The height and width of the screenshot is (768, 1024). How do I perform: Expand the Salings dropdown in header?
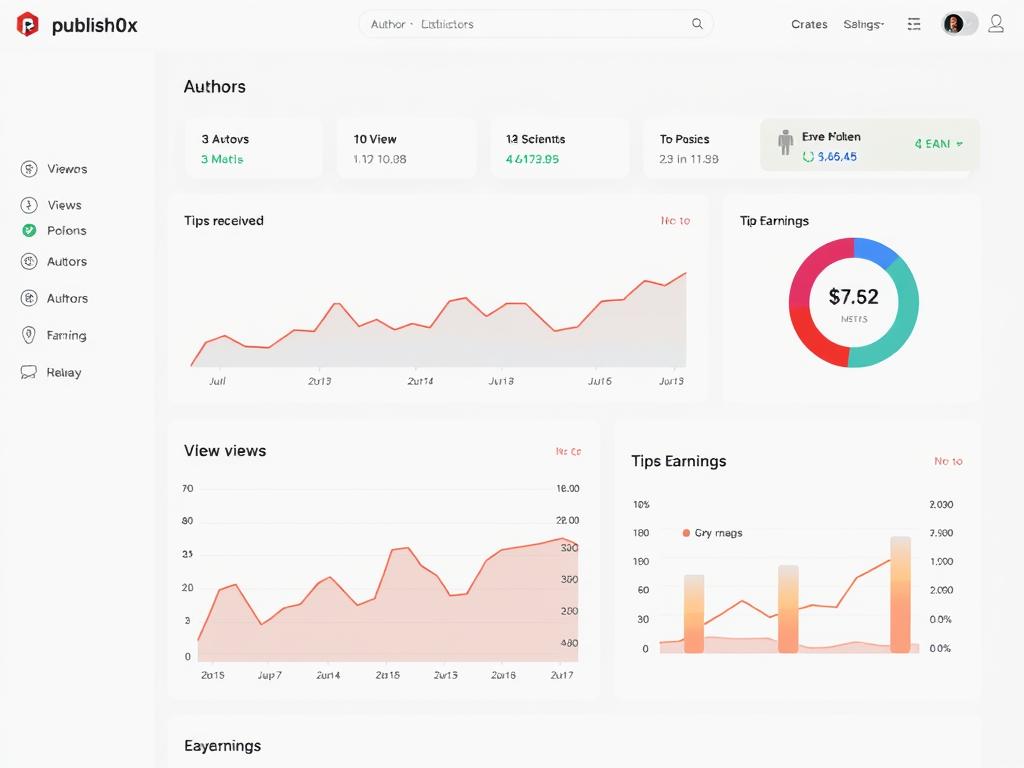(863, 24)
